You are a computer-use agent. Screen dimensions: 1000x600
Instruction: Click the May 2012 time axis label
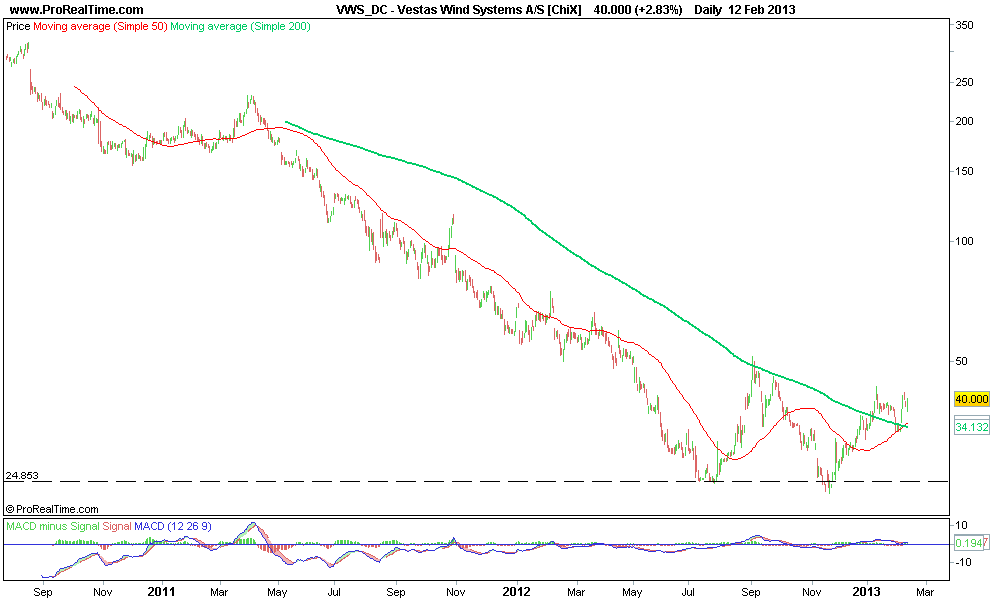point(633,592)
